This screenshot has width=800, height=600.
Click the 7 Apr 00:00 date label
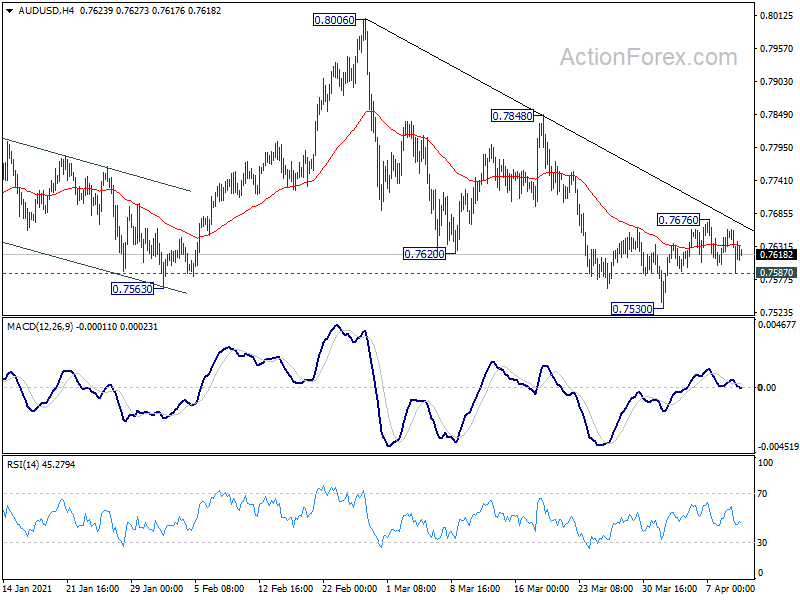[730, 588]
